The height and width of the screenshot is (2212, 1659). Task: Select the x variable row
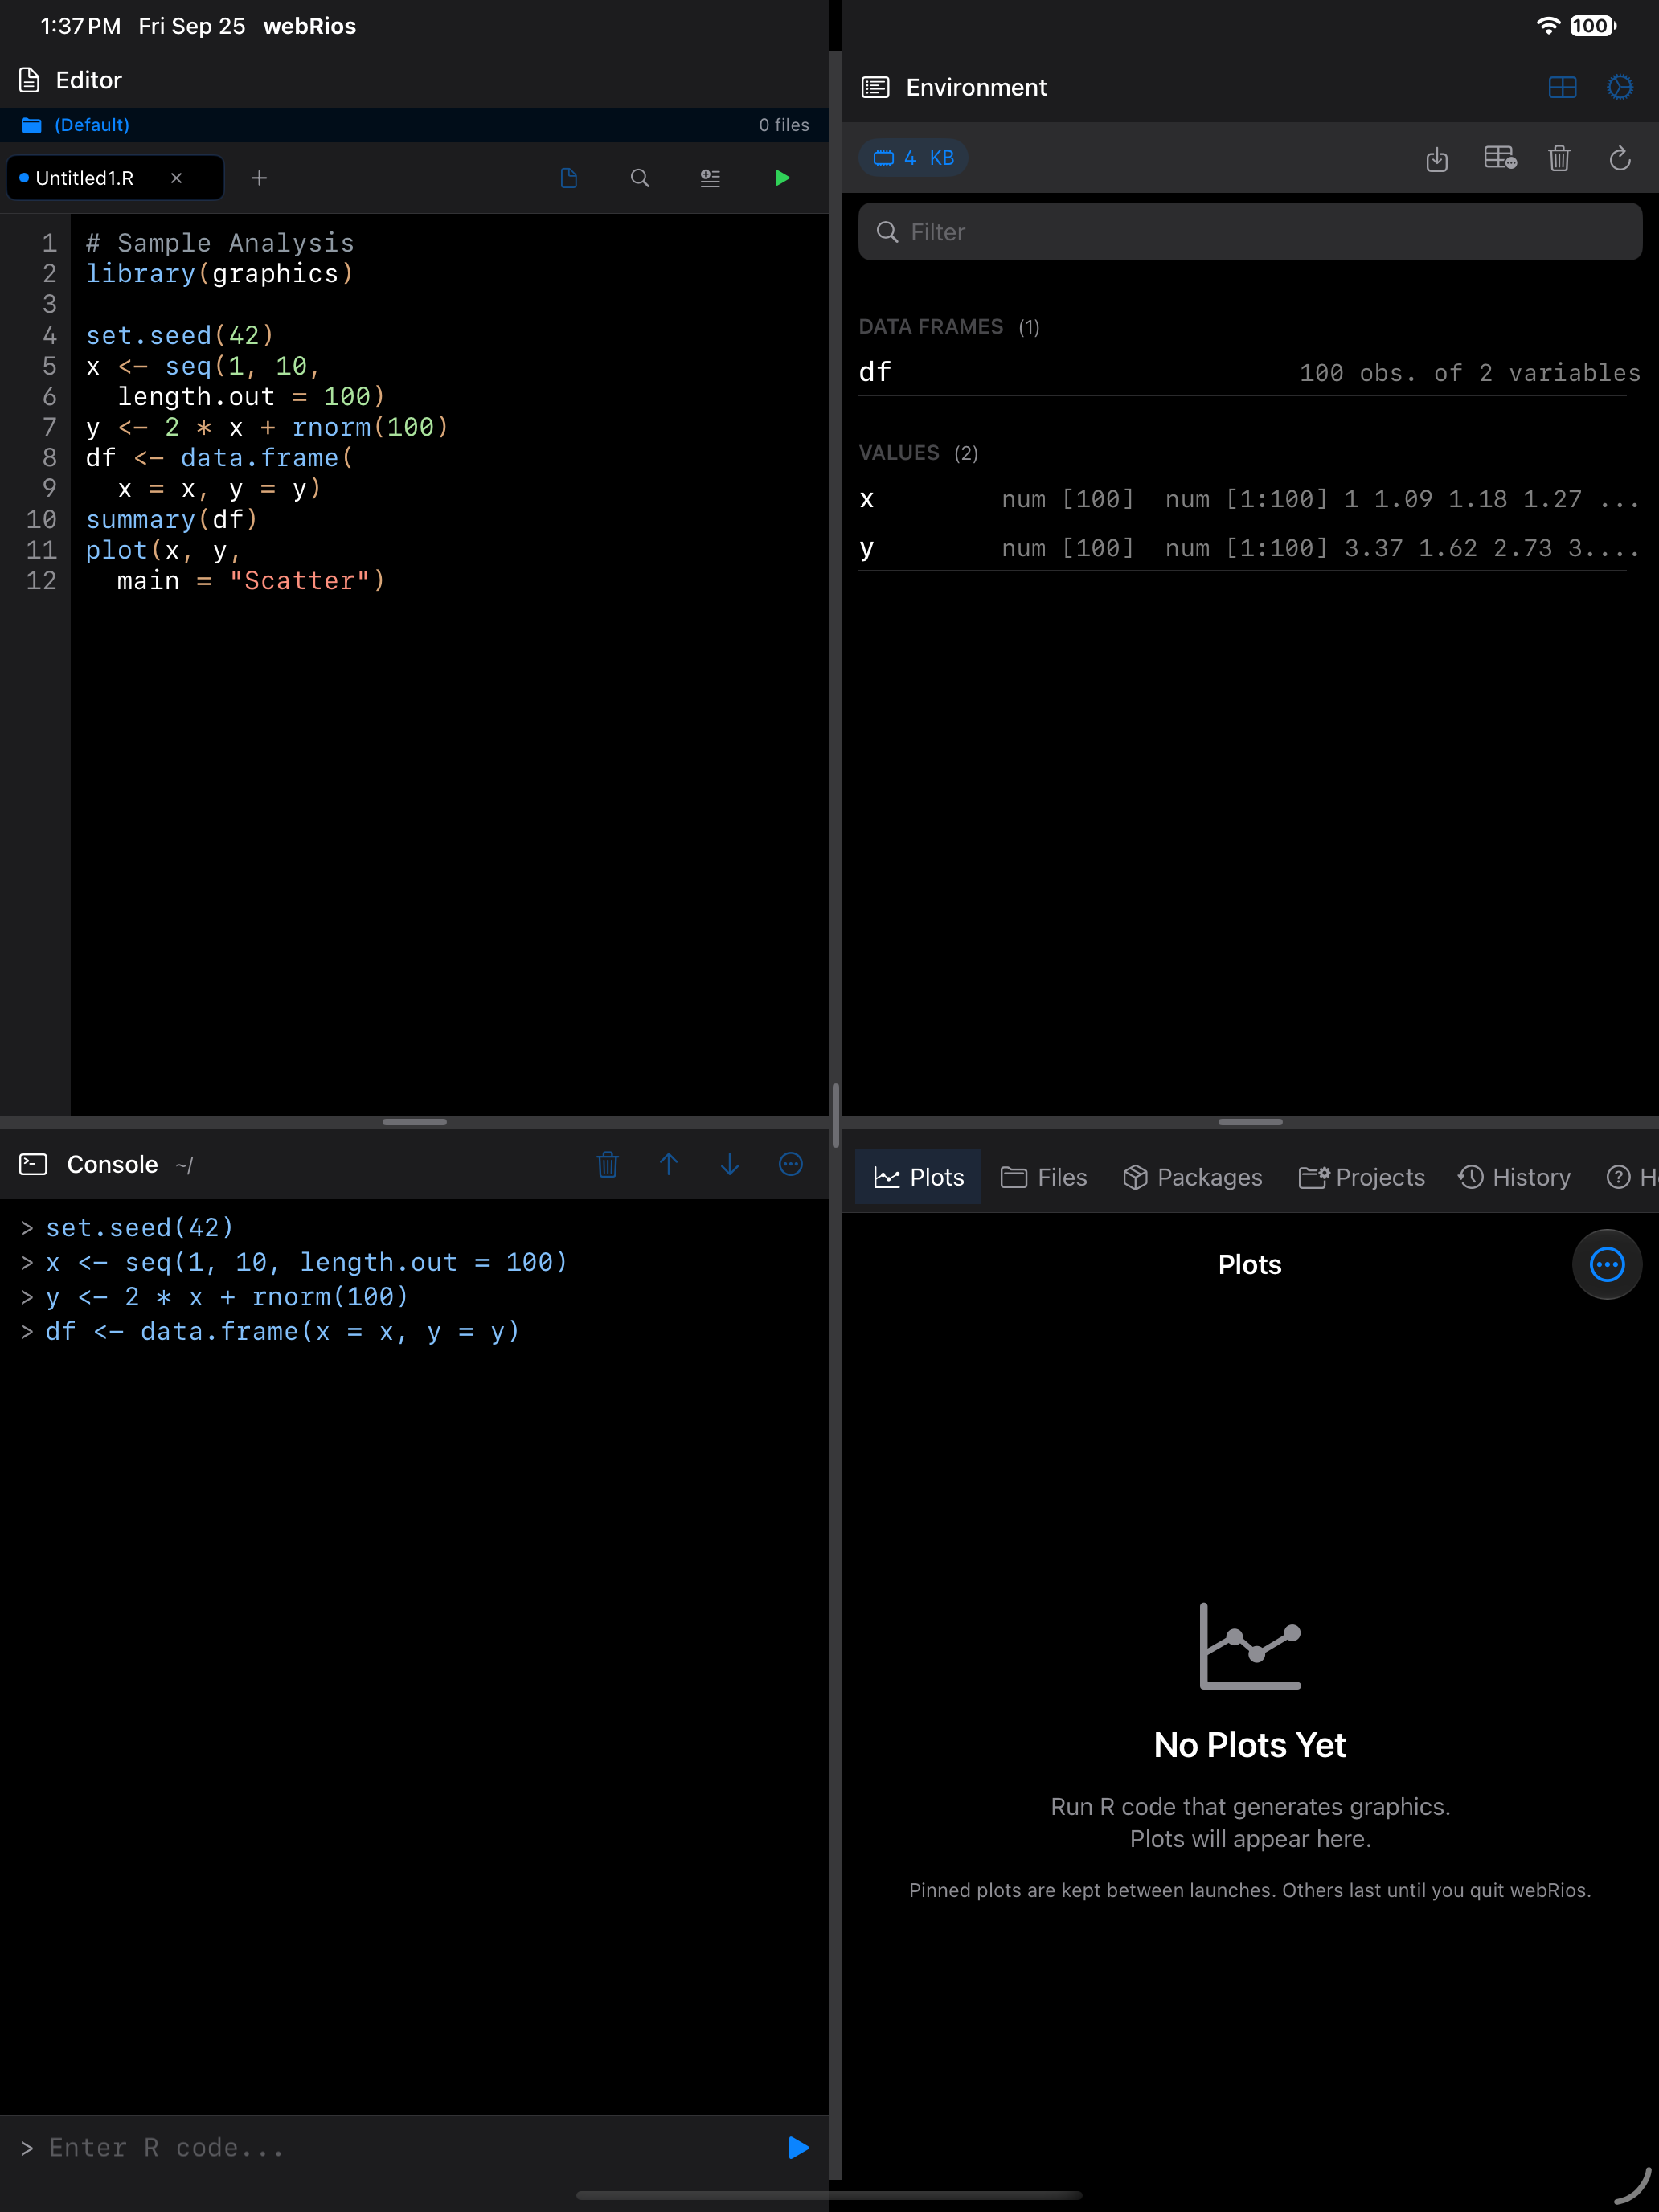(1250, 499)
